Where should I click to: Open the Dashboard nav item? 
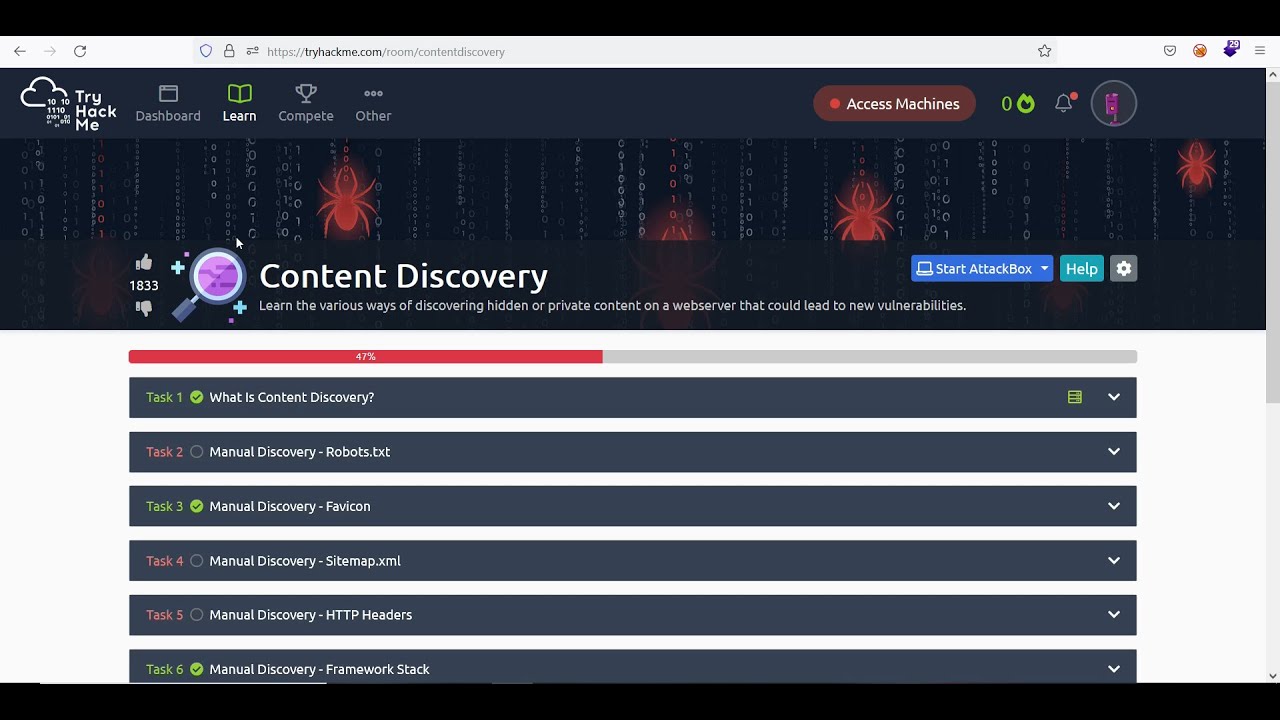point(168,104)
